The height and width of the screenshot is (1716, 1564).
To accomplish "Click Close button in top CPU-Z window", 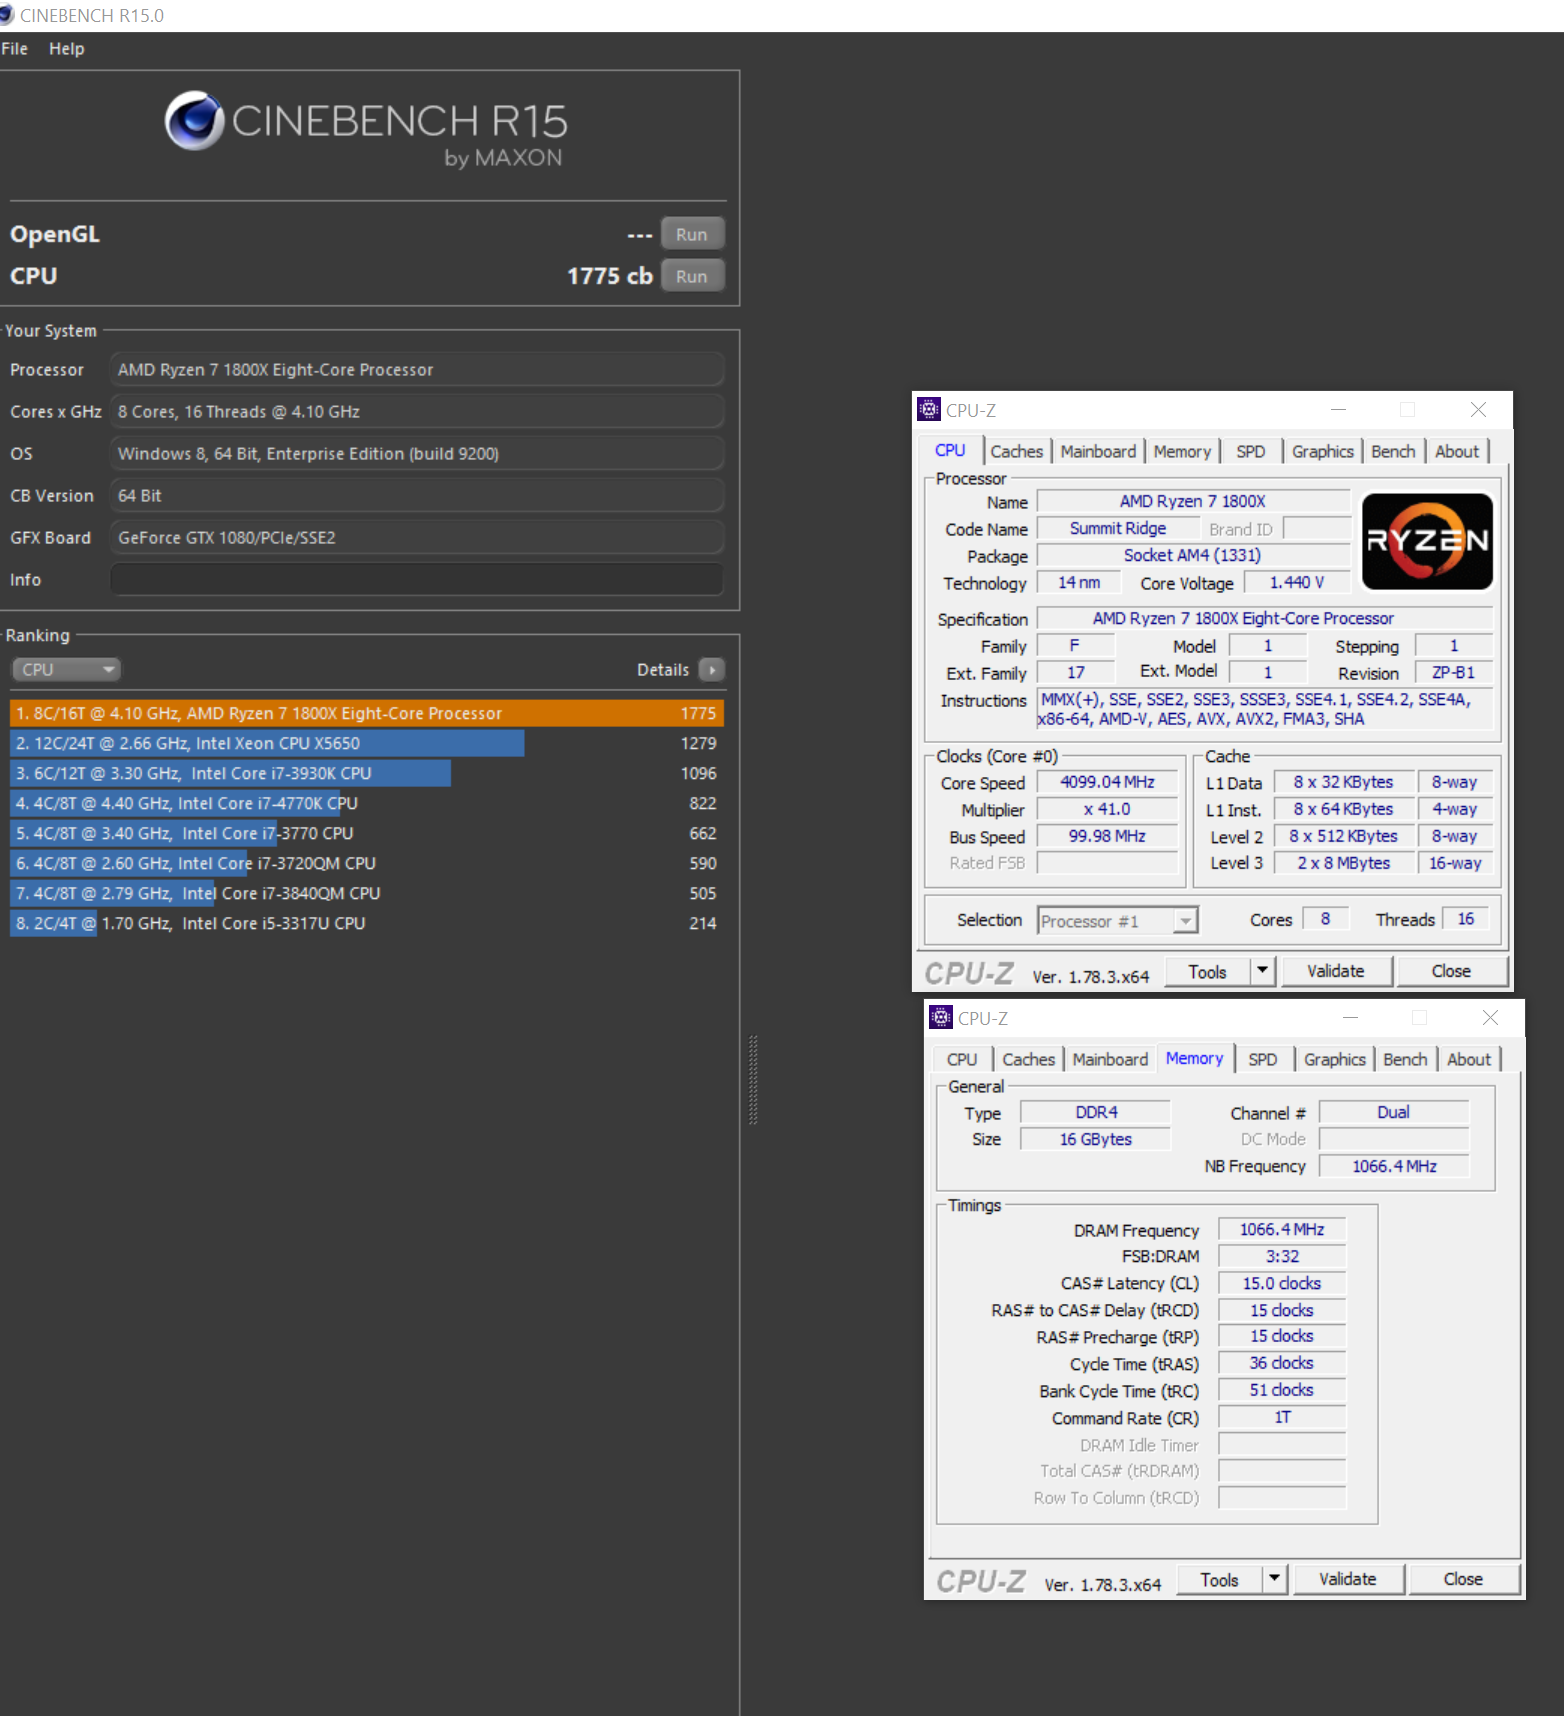I will pyautogui.click(x=1451, y=971).
